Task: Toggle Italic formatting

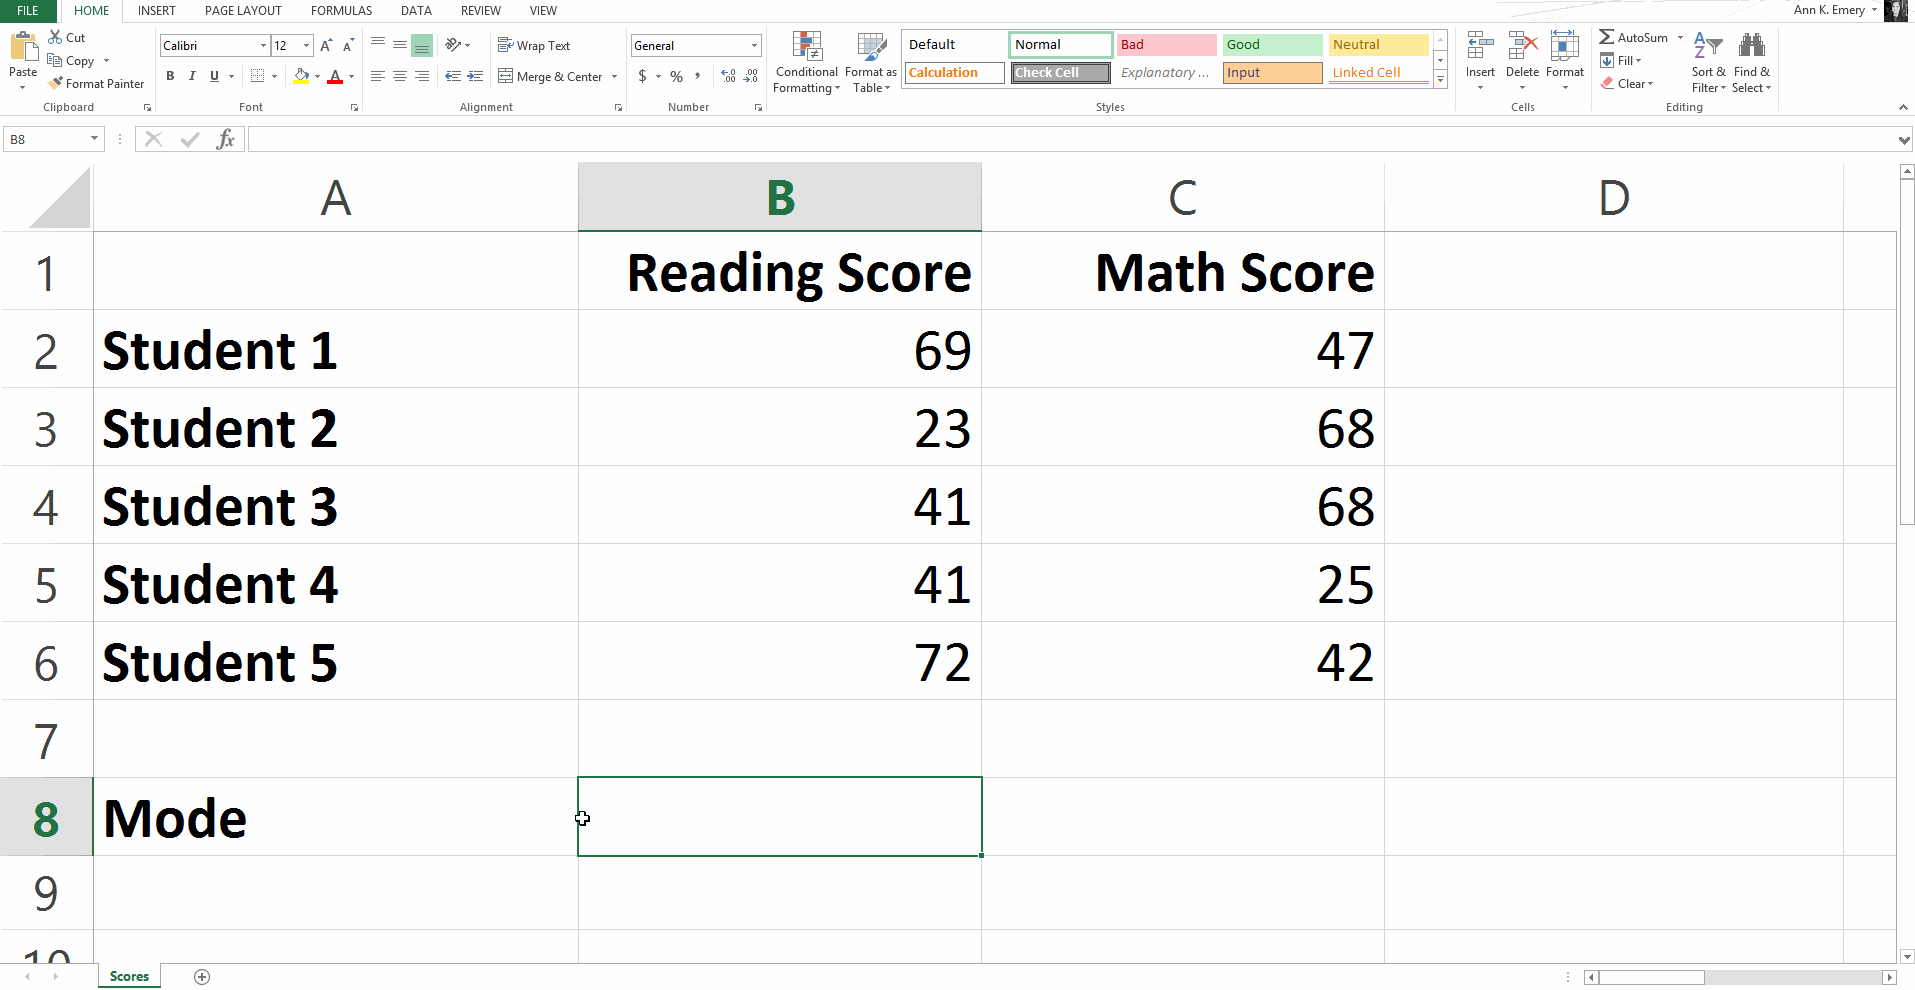Action: 192,76
